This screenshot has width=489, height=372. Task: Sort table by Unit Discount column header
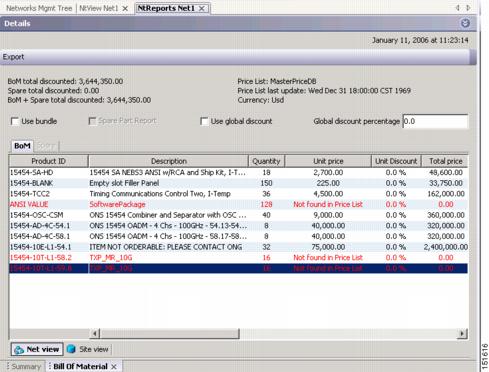396,161
